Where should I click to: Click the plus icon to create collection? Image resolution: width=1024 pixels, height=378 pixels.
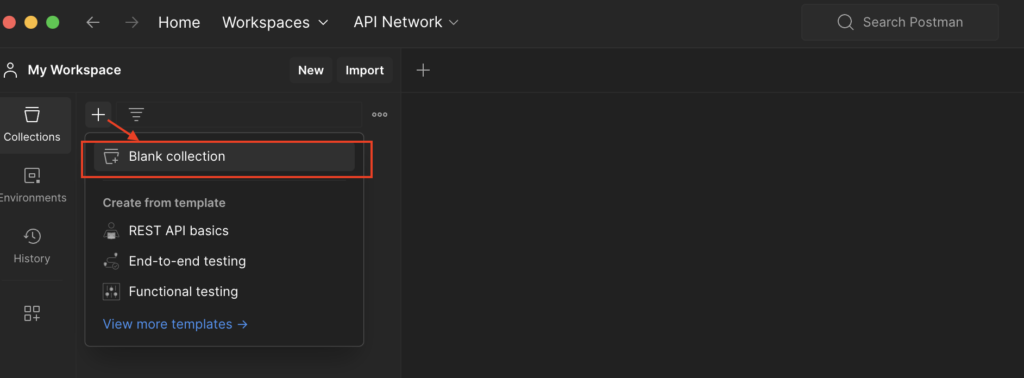pos(98,115)
